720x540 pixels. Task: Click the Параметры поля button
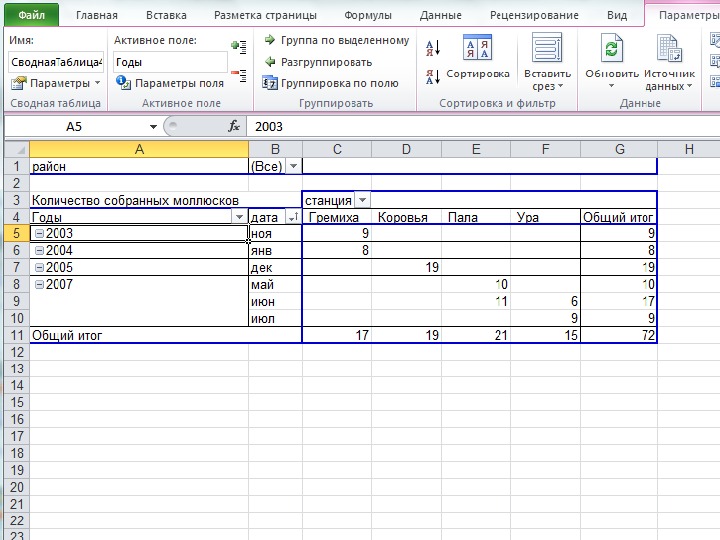pos(170,84)
